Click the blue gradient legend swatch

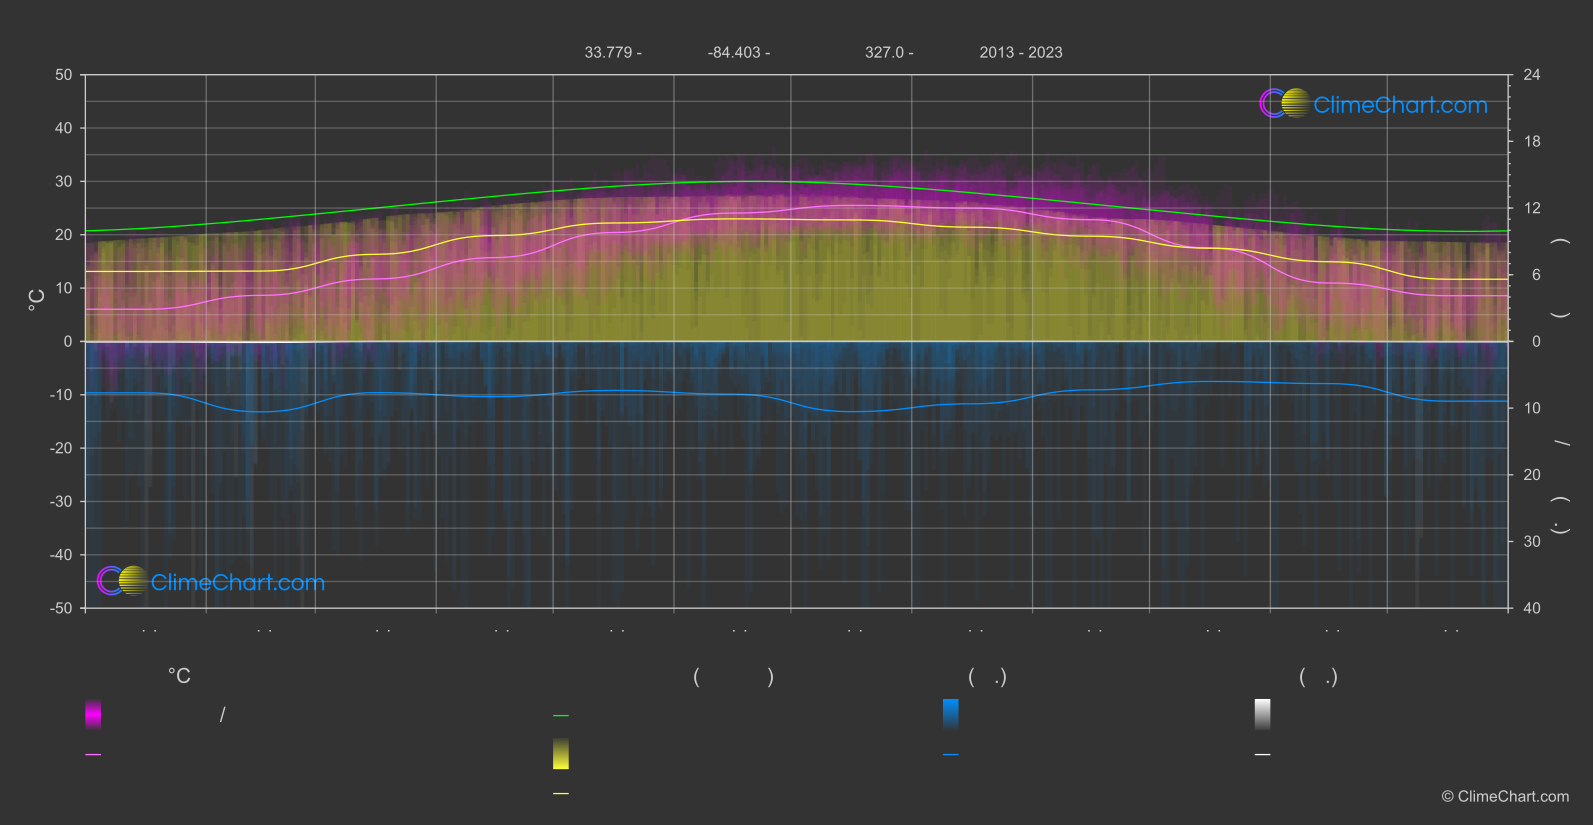point(951,714)
